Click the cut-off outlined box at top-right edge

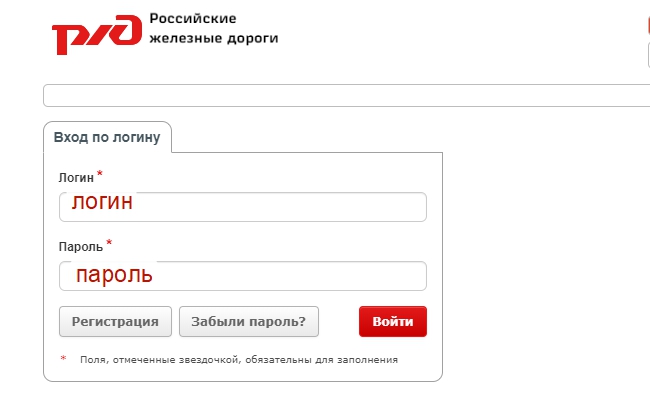tap(648, 55)
